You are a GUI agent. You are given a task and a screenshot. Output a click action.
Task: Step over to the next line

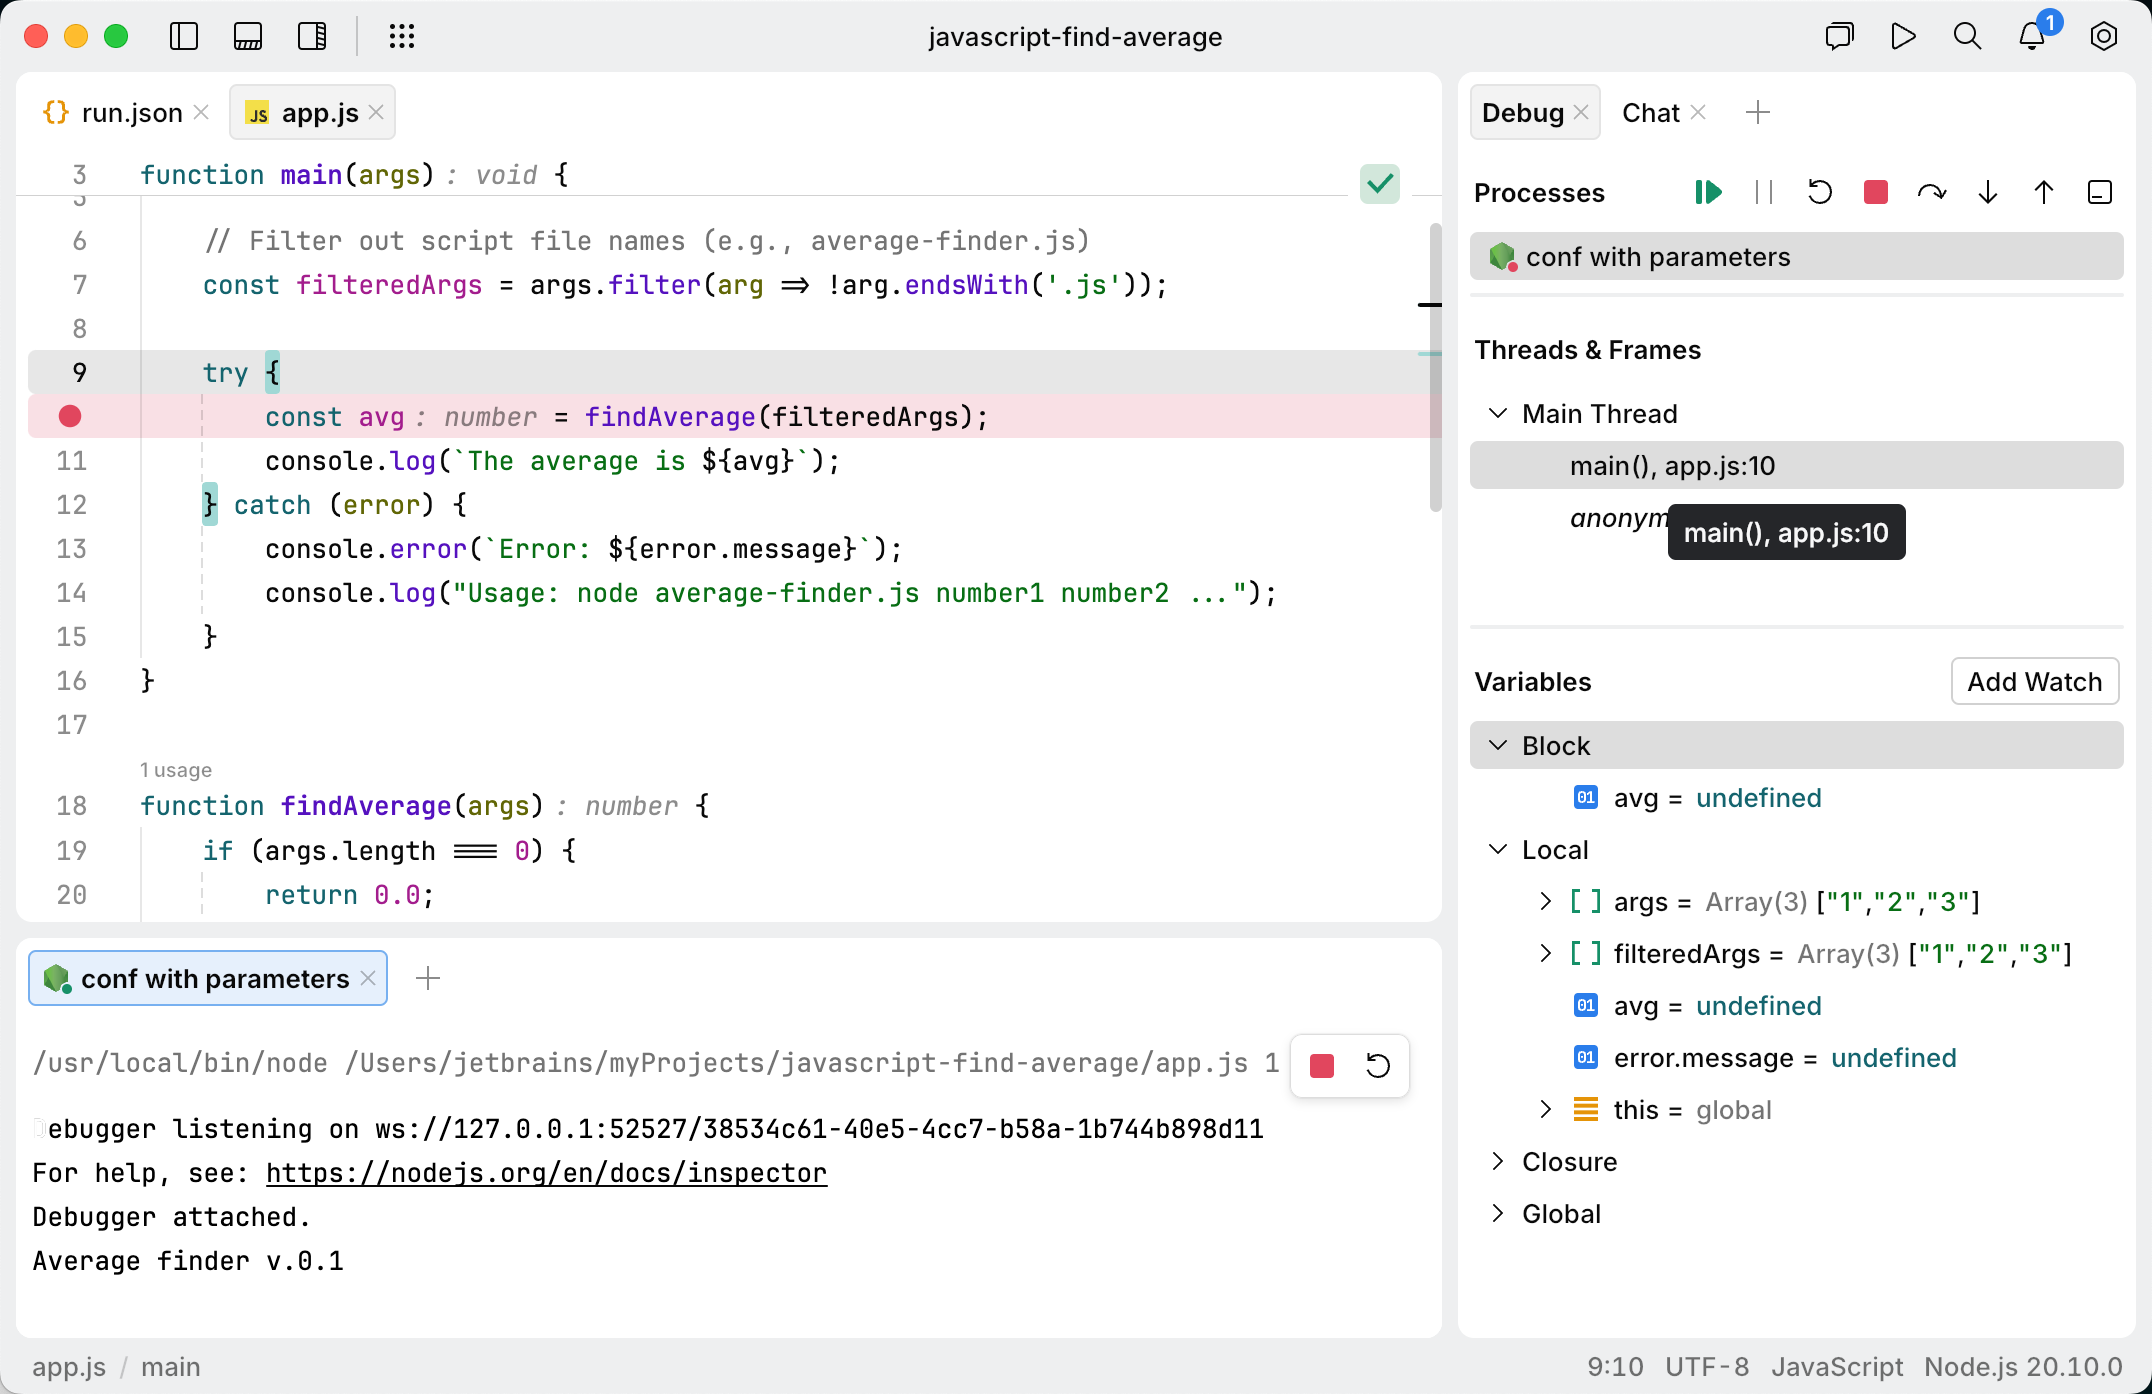(x=1931, y=192)
